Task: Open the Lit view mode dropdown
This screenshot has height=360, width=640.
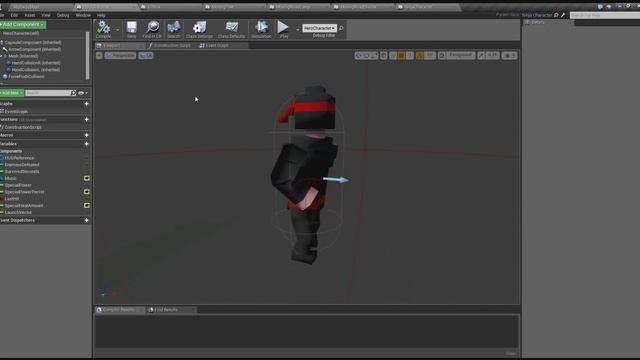Action: coord(146,56)
